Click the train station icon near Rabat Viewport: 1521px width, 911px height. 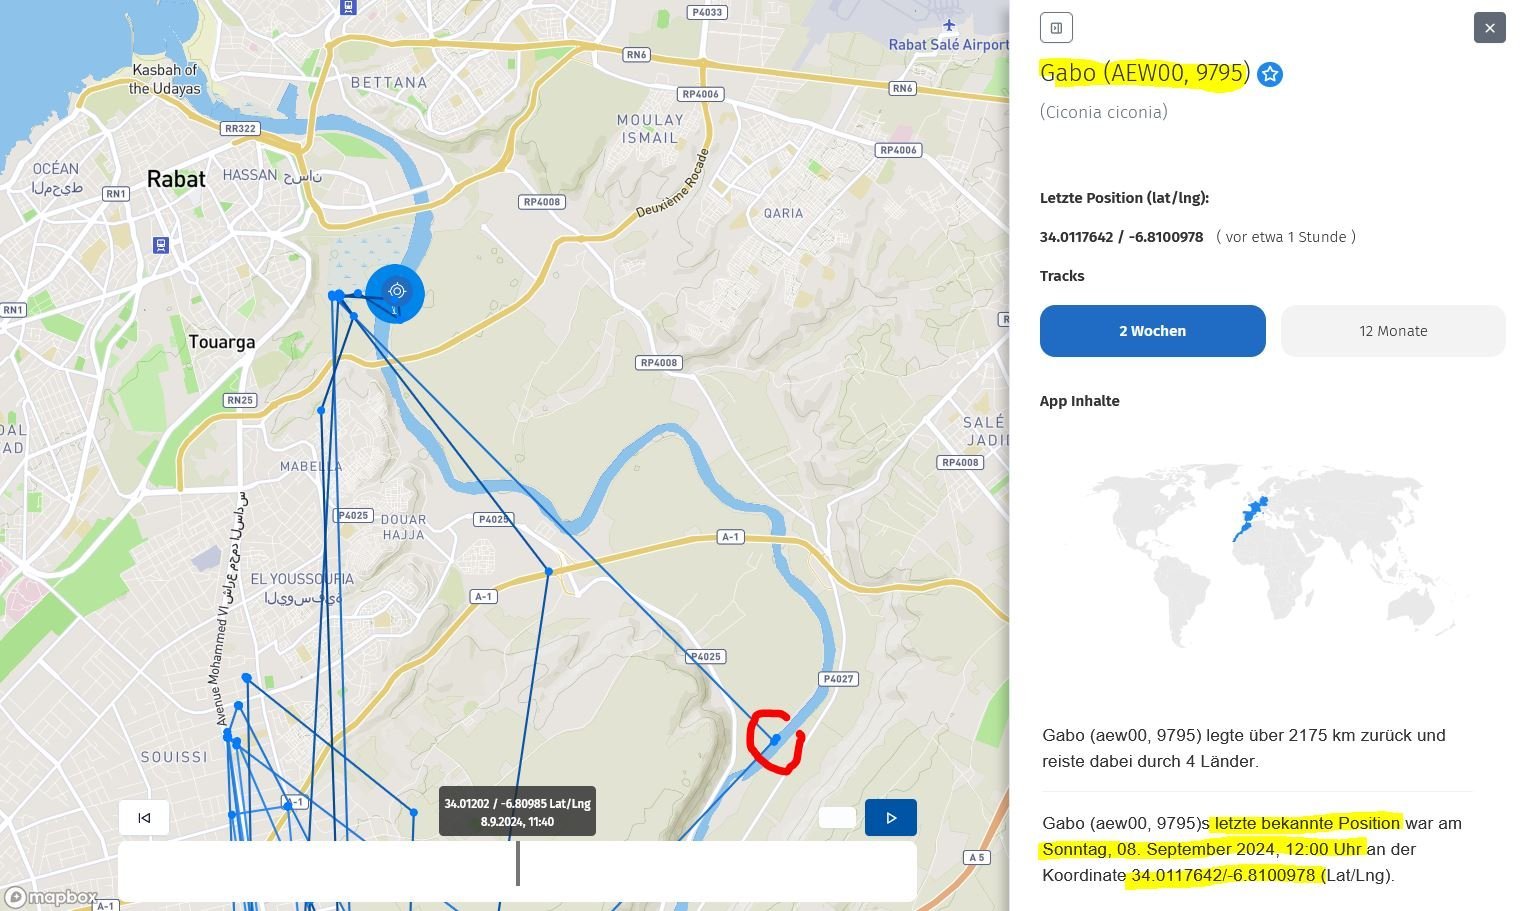160,245
